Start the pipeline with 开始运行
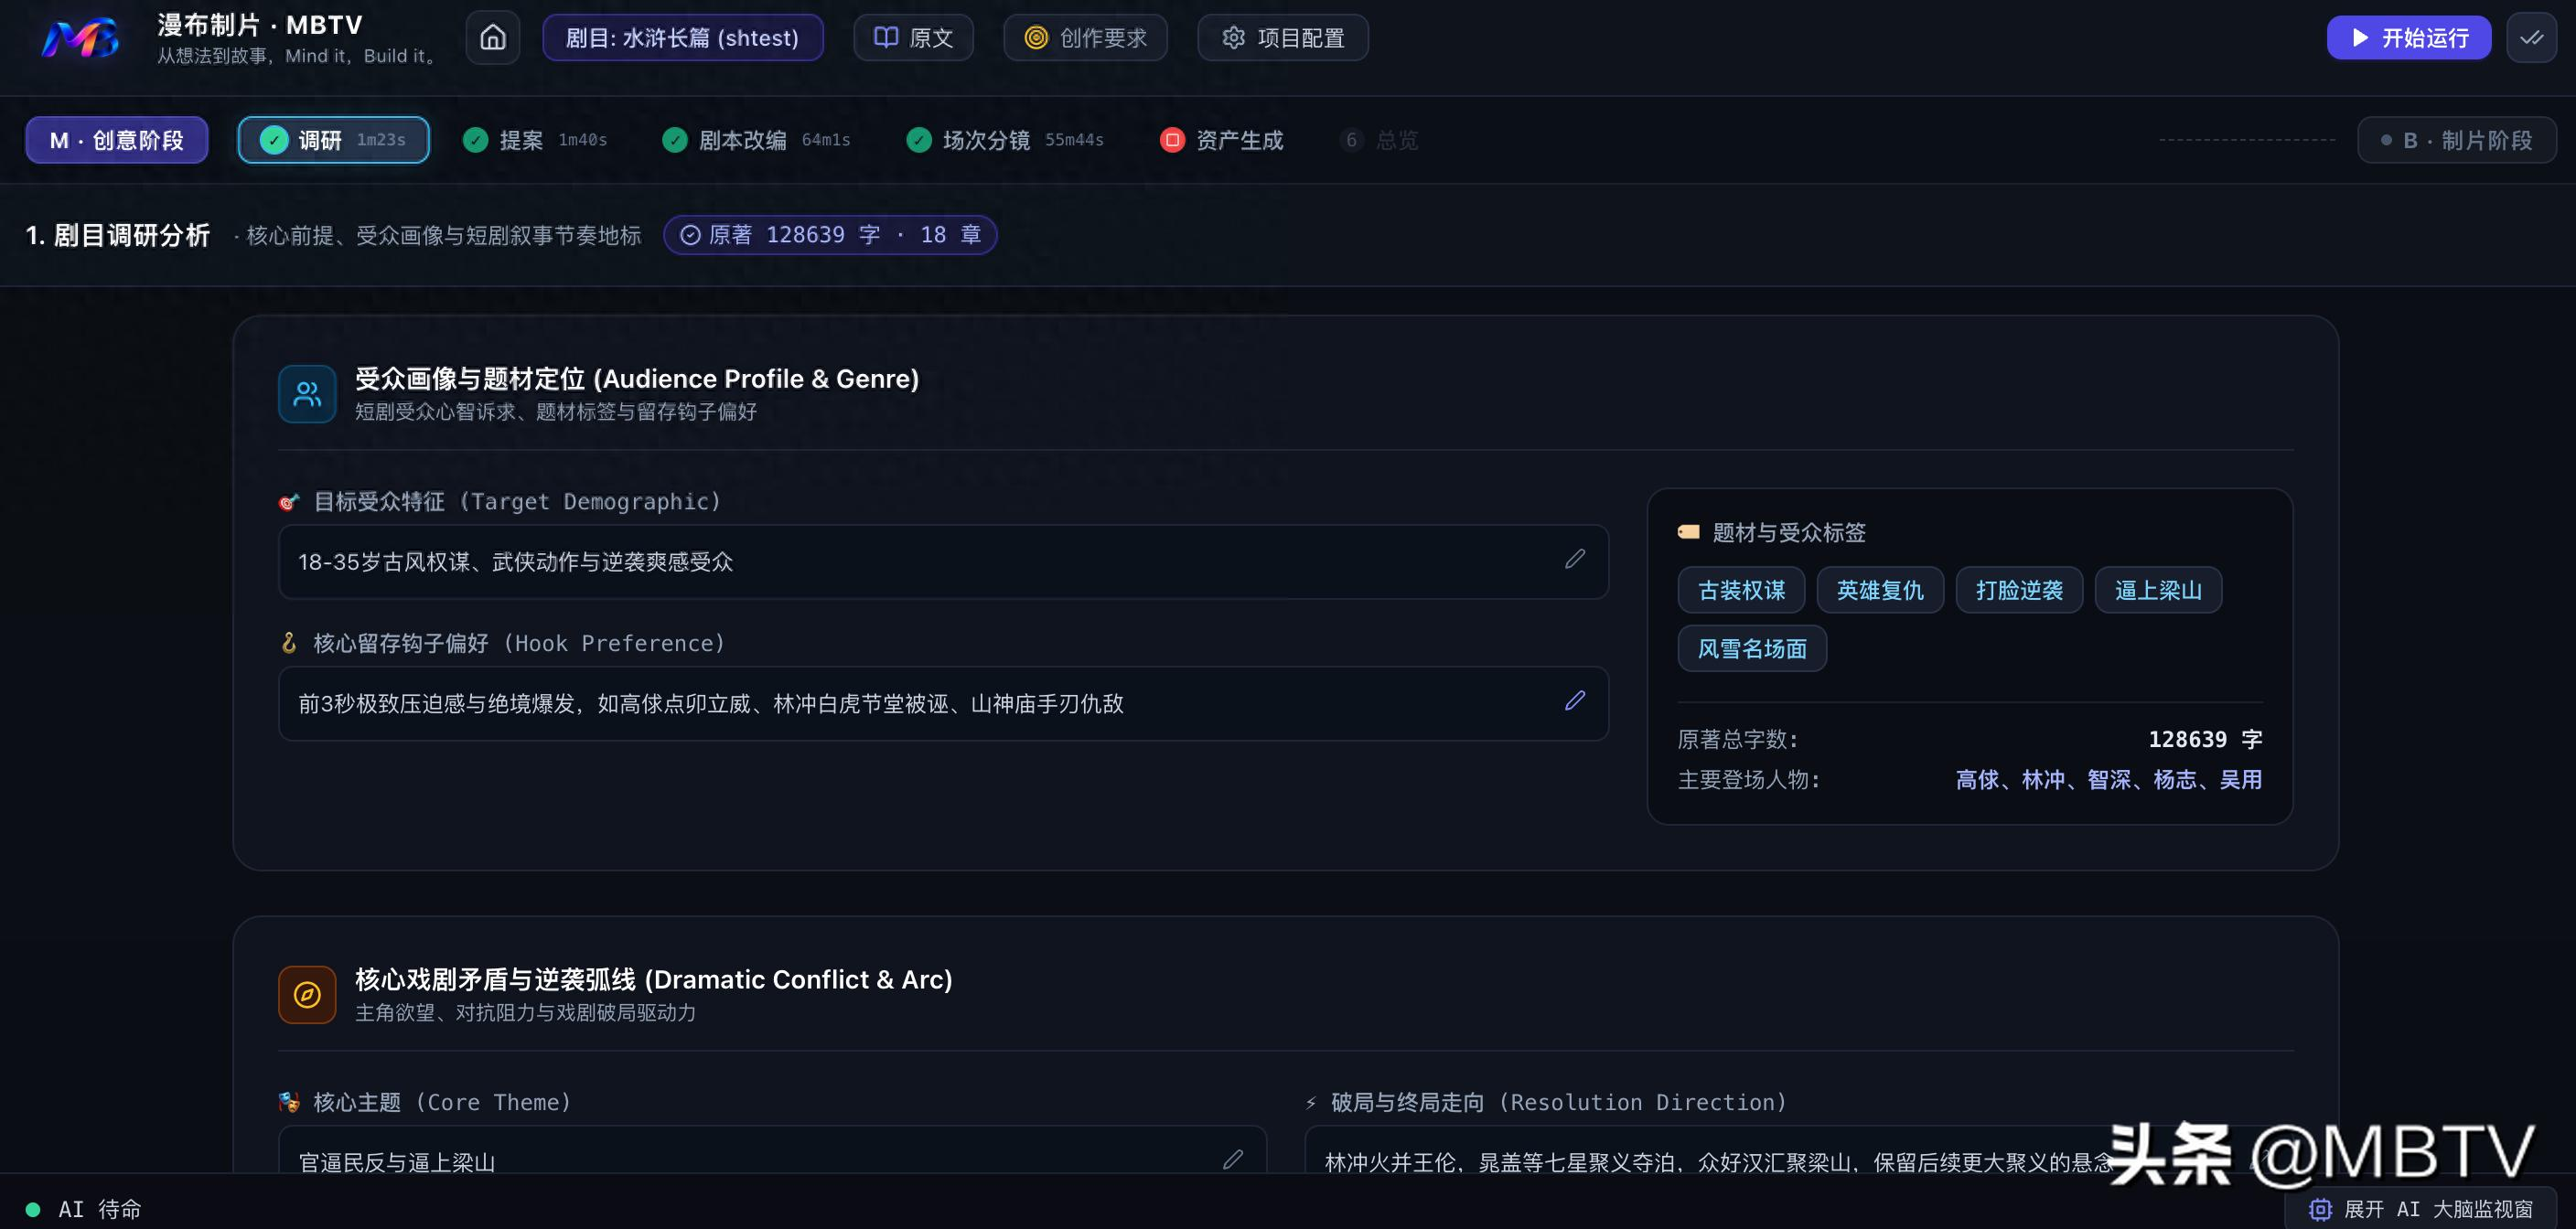2576x1229 pixels. (2408, 38)
